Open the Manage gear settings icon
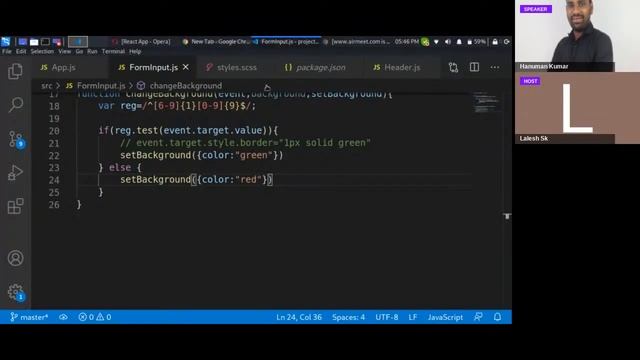This screenshot has width=640, height=360. tap(16, 292)
